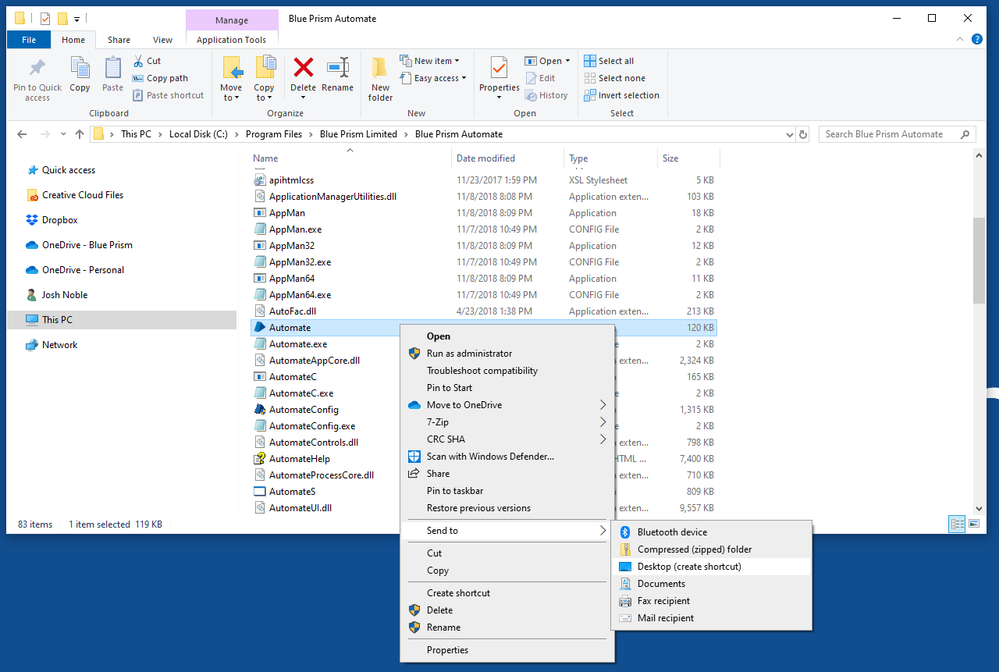Image resolution: width=999 pixels, height=672 pixels.
Task: Click the Copy icon in Clipboard group
Action: click(x=80, y=68)
